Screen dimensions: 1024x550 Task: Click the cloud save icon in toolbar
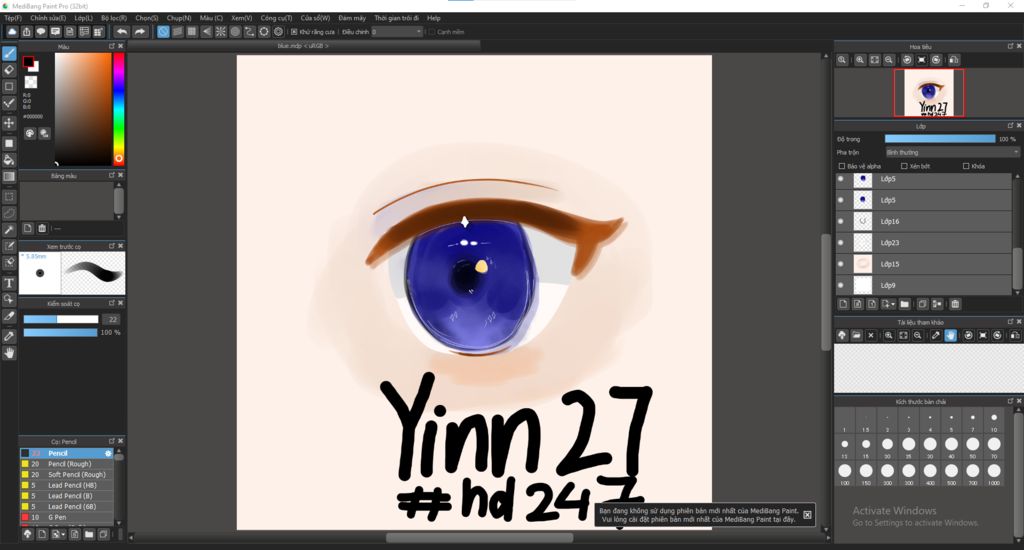click(12, 31)
